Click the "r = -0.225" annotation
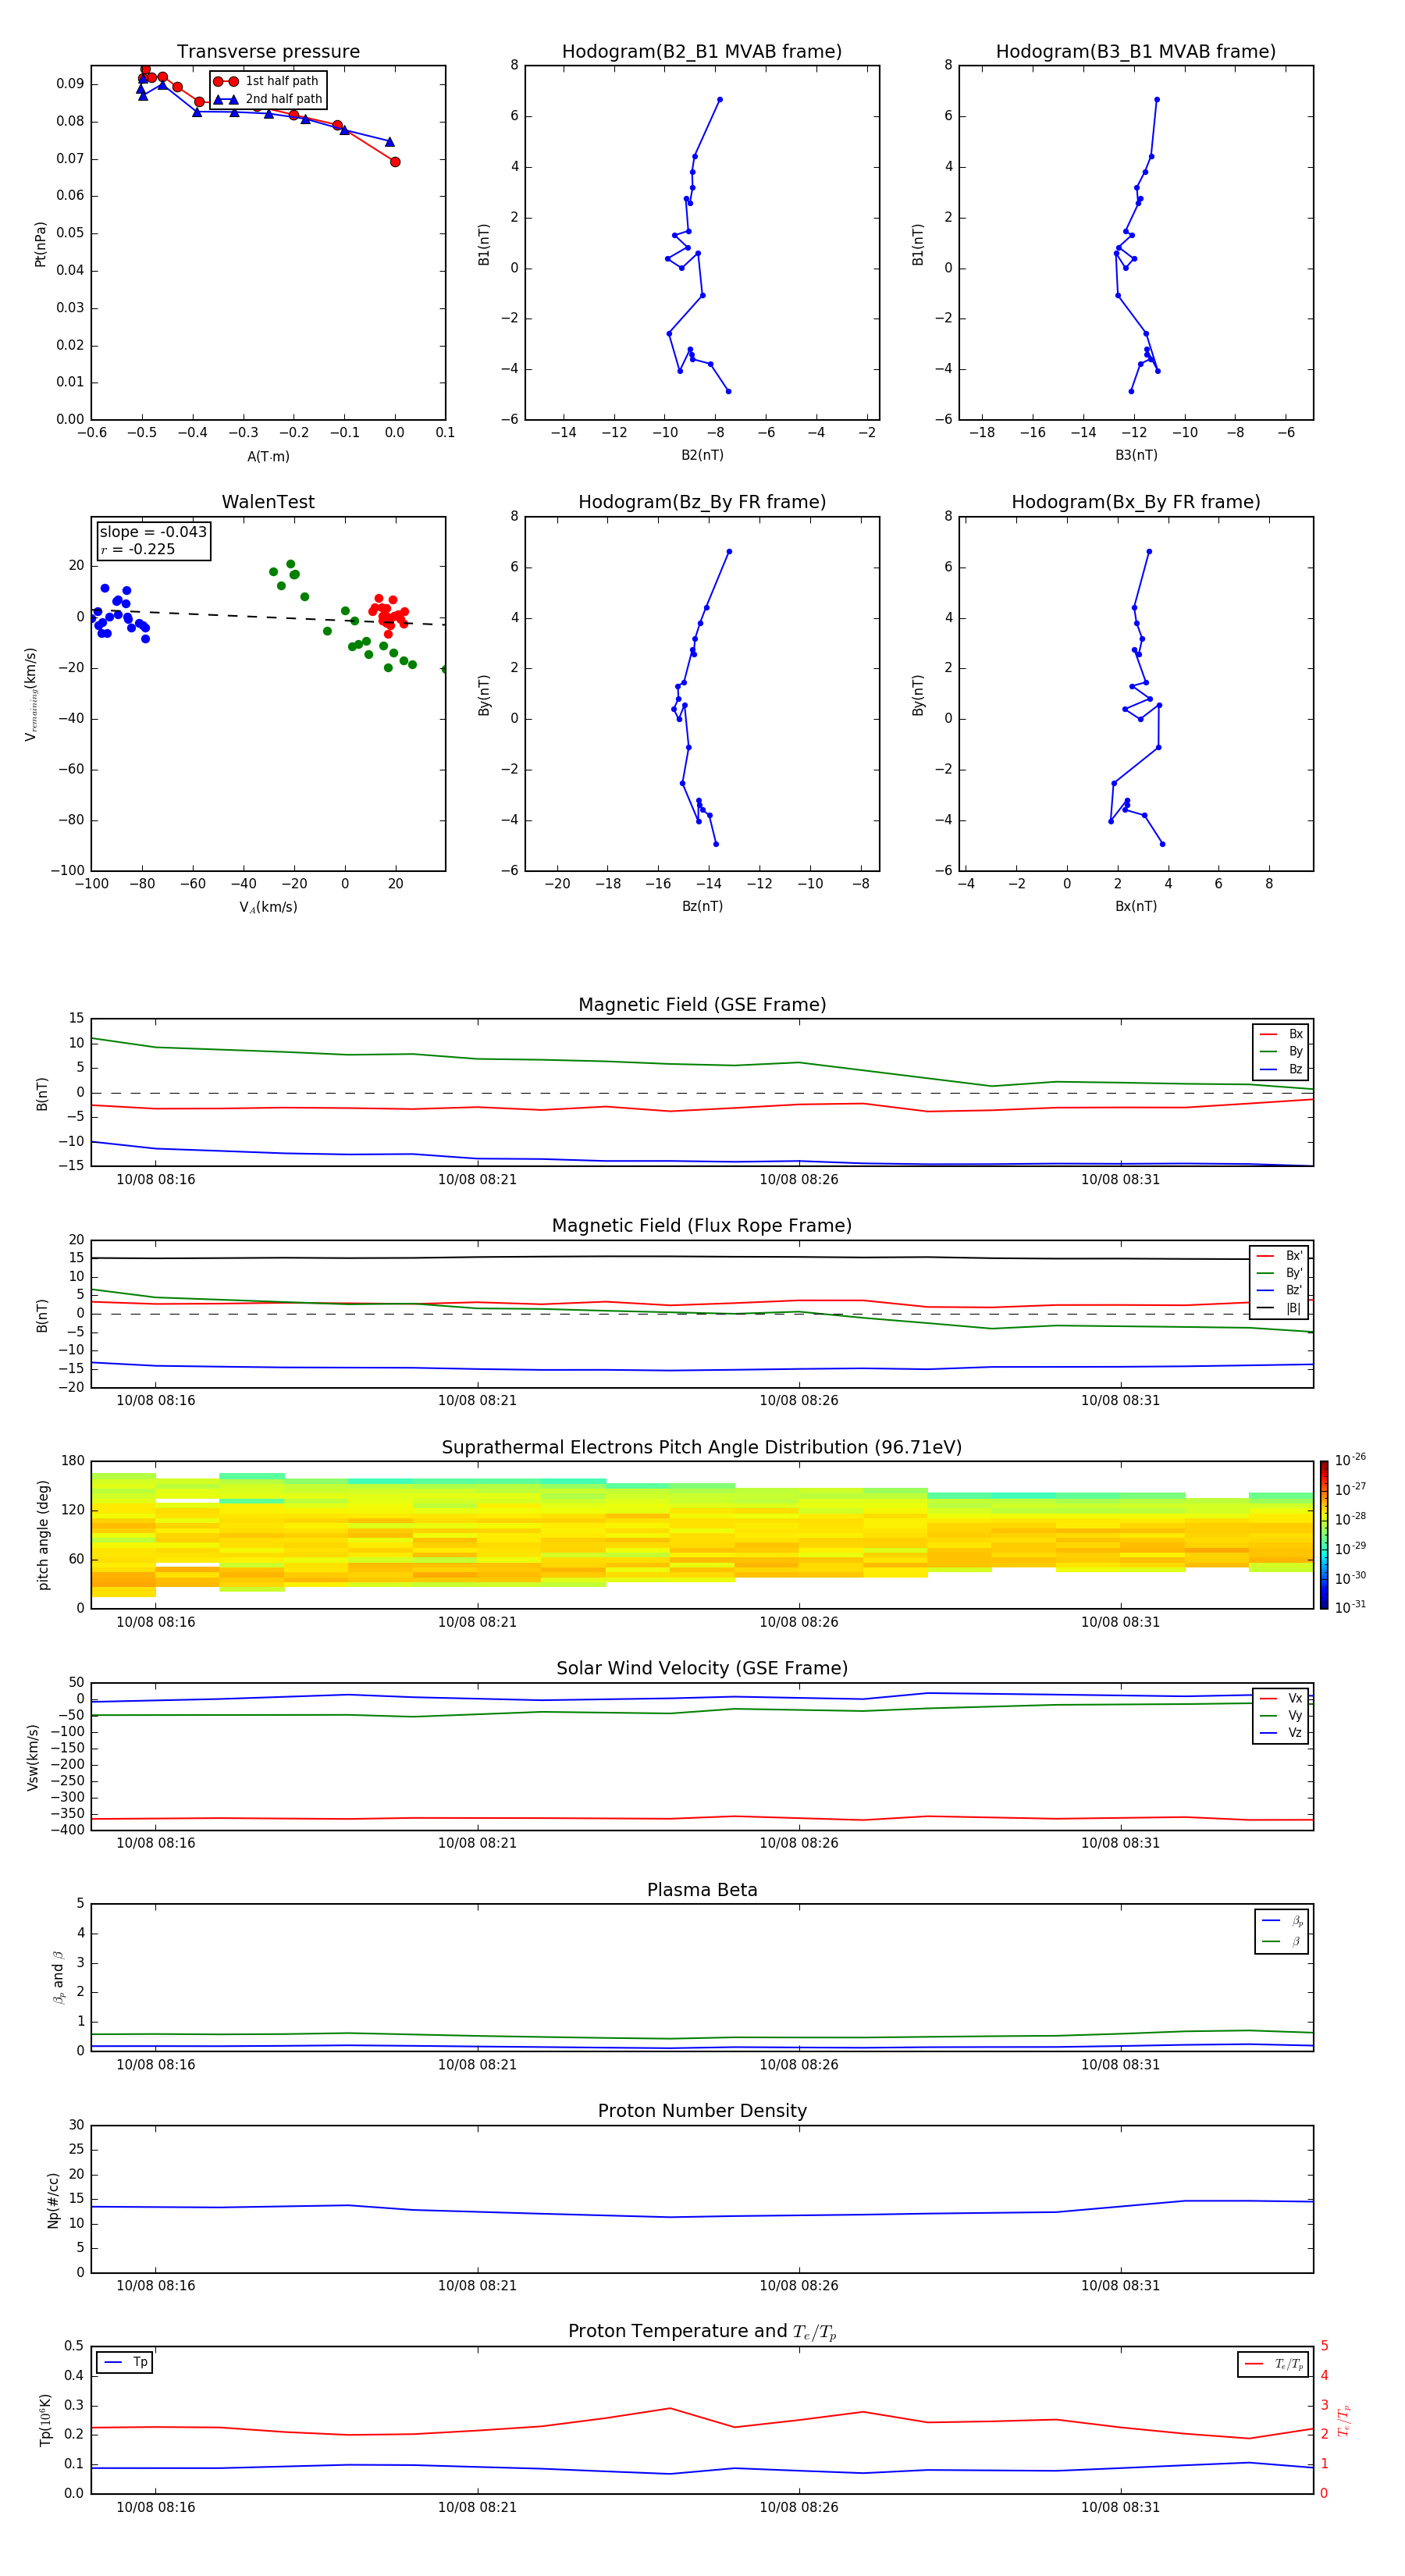This screenshot has width=1405, height=2576. tap(138, 549)
